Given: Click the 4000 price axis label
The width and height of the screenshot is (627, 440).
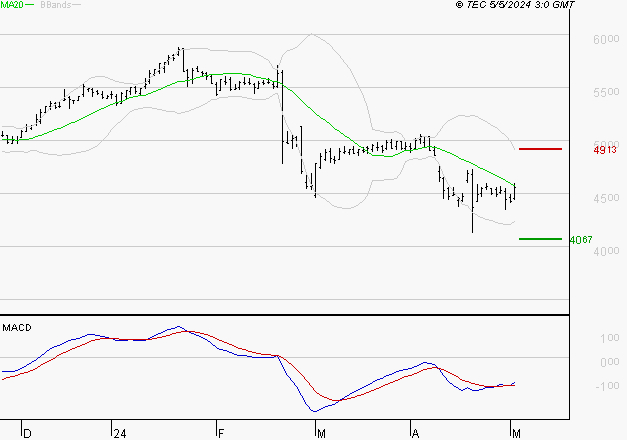Looking at the screenshot, I should click(606, 251).
